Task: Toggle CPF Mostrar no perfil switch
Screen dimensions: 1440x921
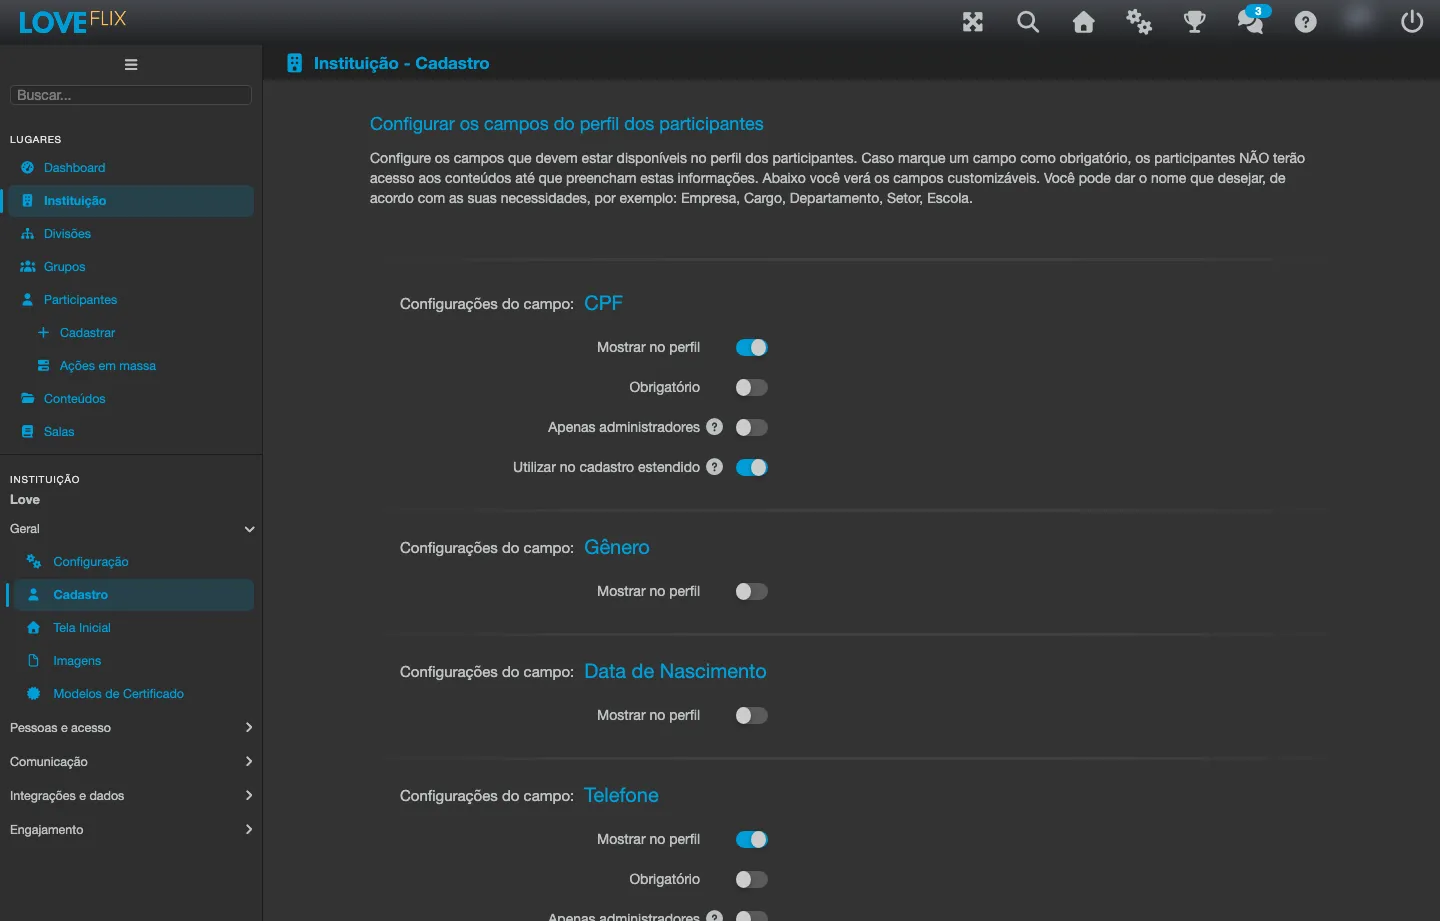Action: (752, 347)
